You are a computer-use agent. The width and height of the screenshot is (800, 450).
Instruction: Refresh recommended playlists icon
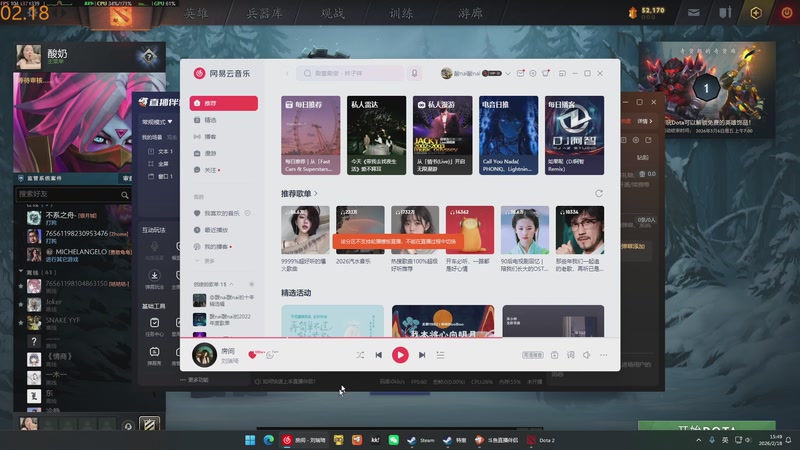tap(599, 193)
